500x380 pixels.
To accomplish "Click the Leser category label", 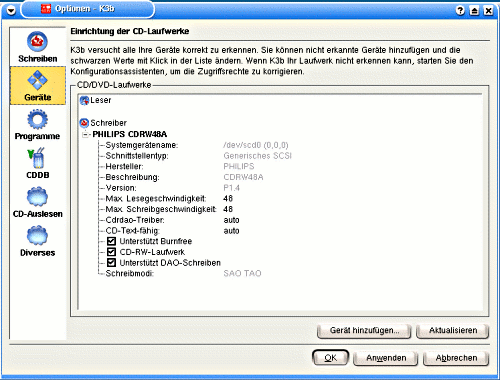I will [x=100, y=100].
